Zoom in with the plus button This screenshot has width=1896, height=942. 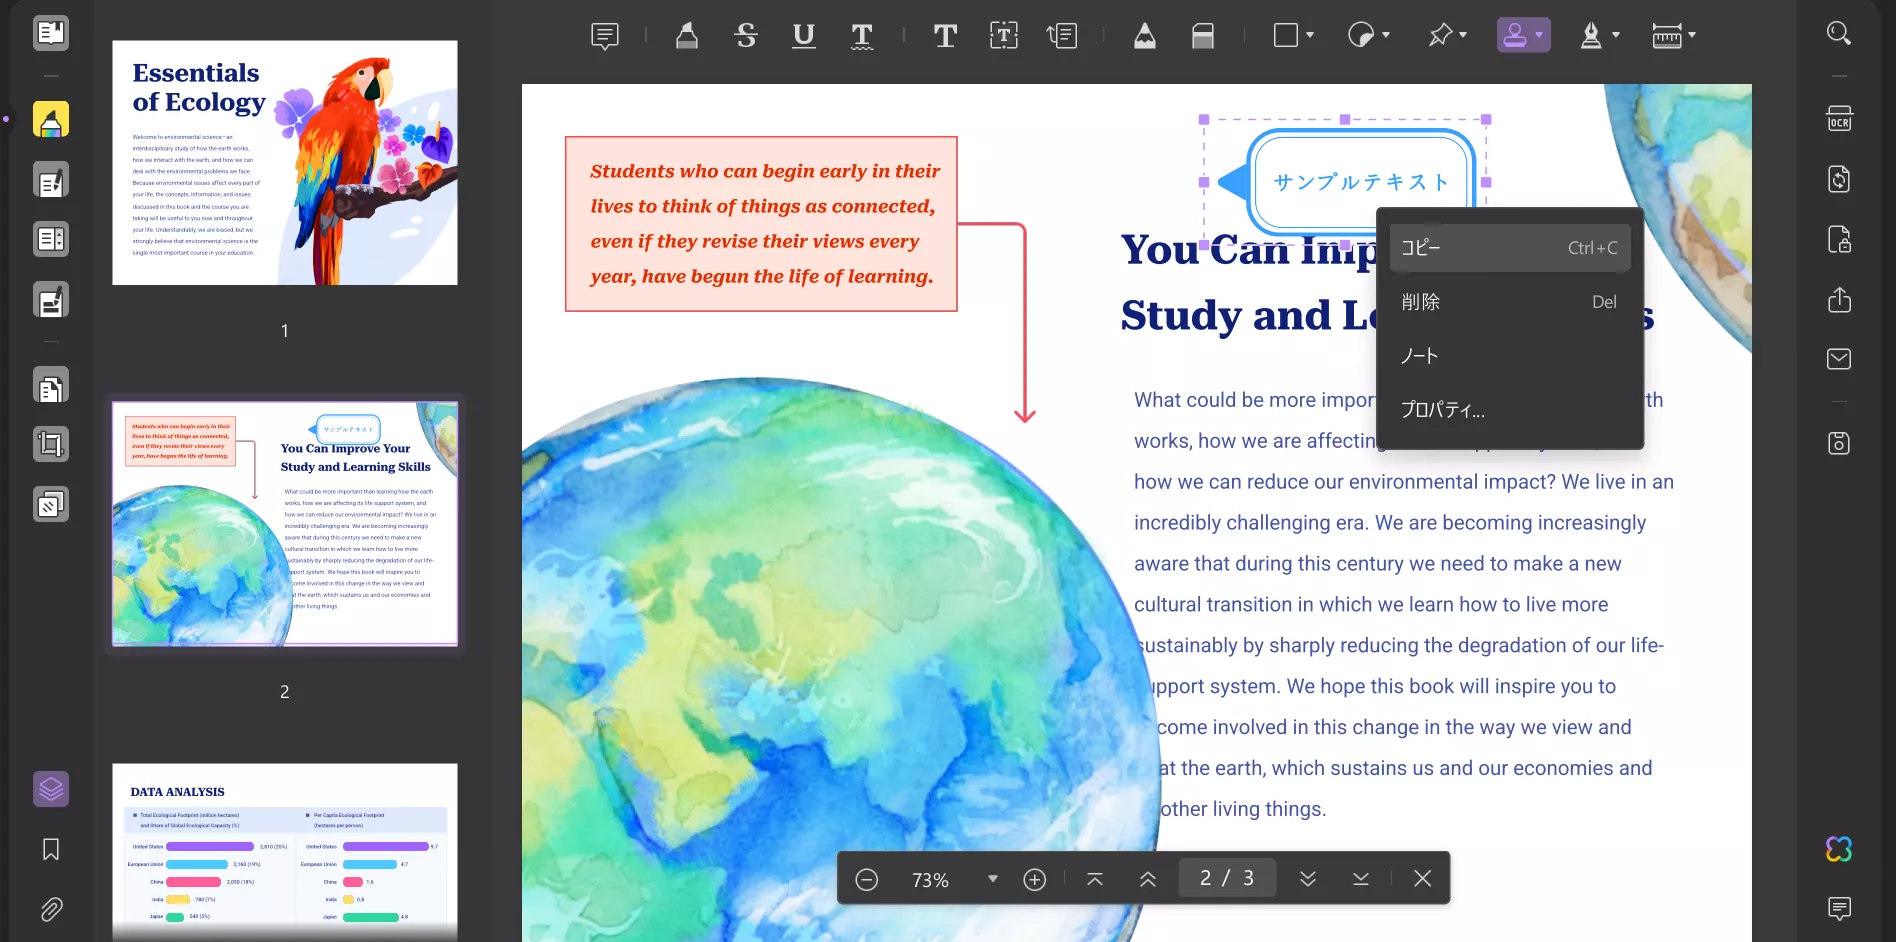point(1035,879)
